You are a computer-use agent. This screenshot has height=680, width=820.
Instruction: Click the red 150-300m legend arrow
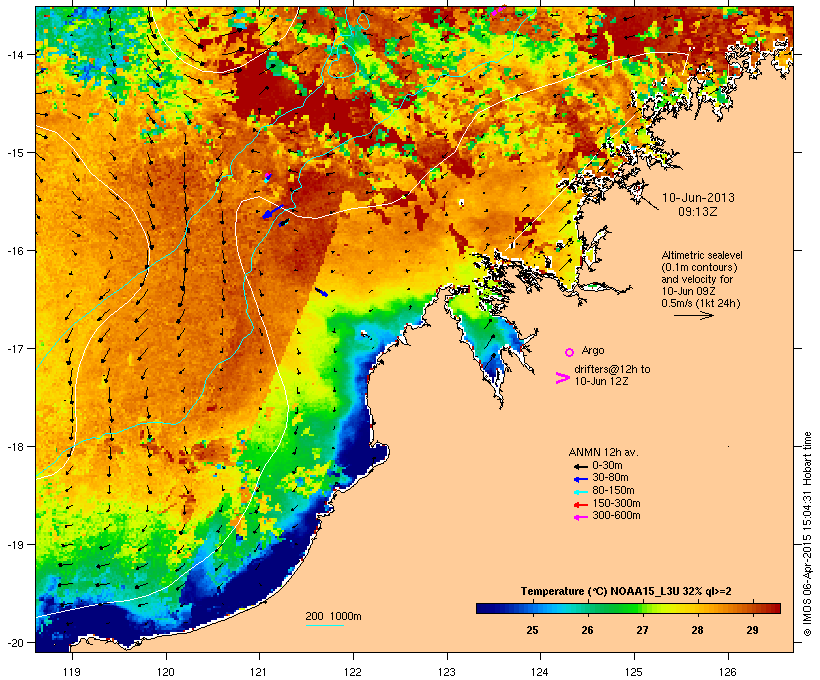click(x=580, y=505)
